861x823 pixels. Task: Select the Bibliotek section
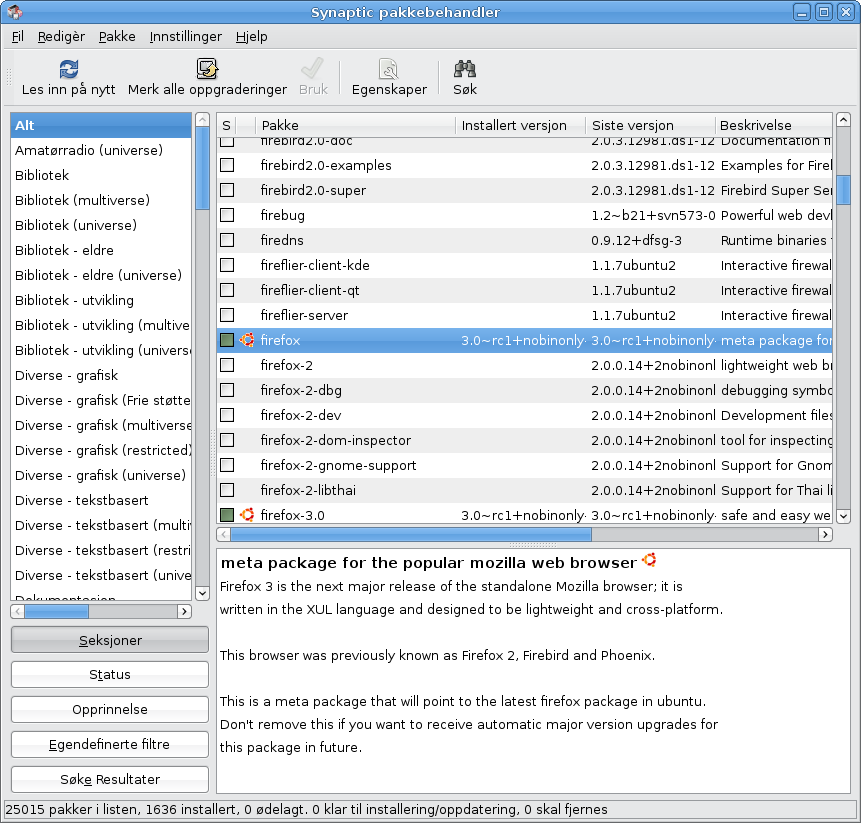pyautogui.click(x=101, y=175)
